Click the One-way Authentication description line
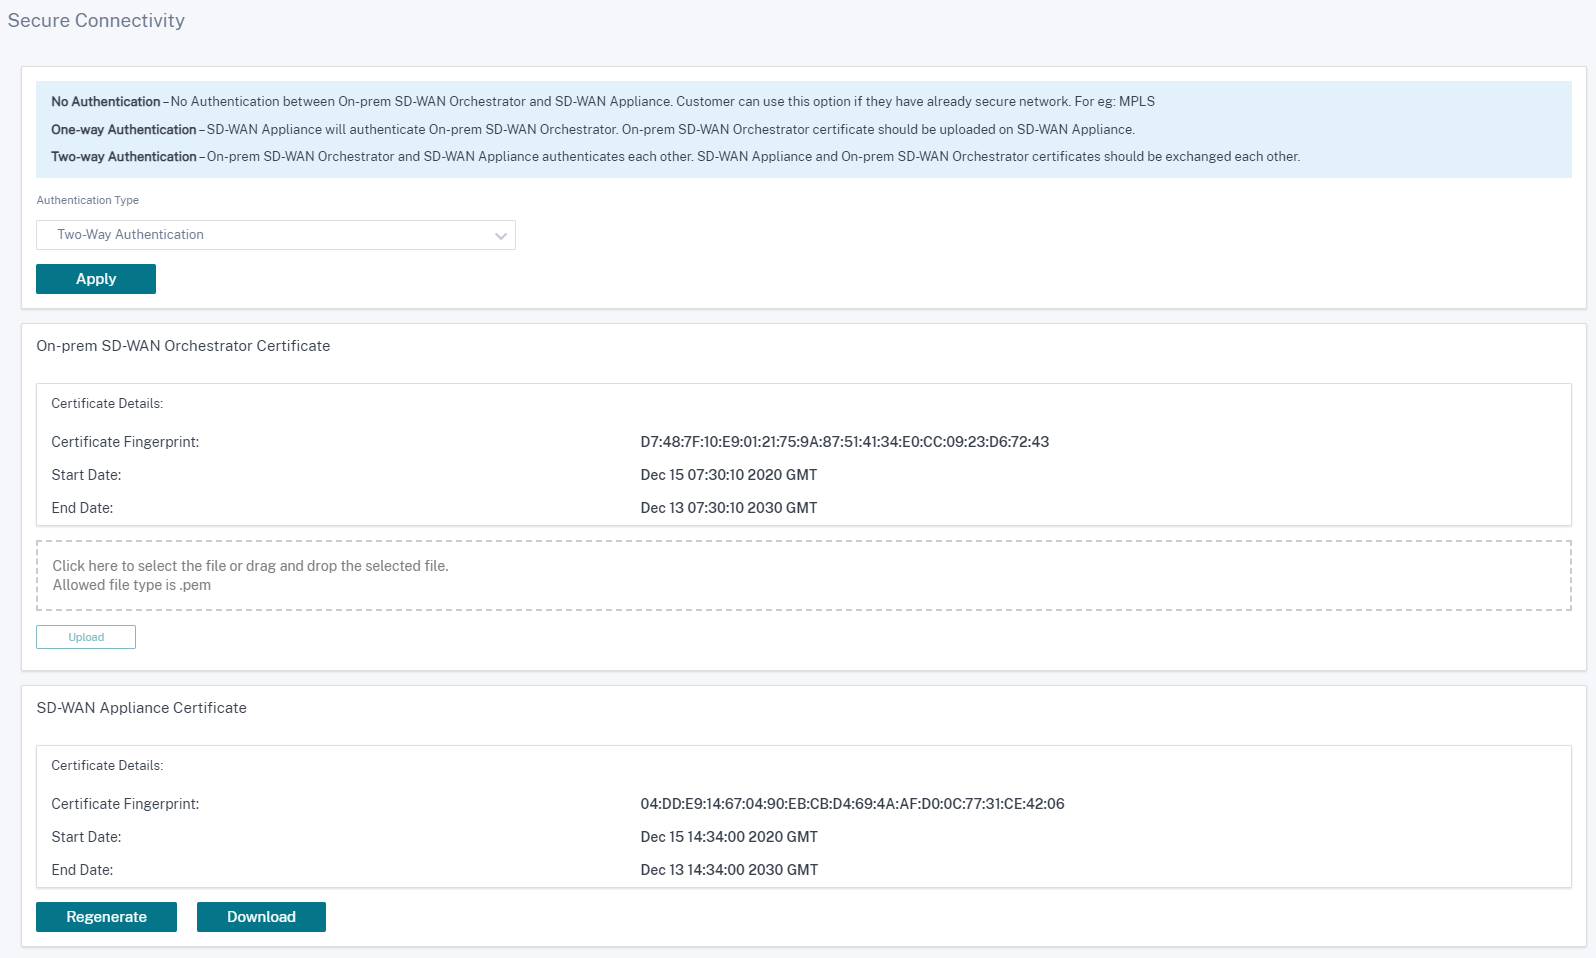Image resolution: width=1596 pixels, height=958 pixels. 593,130
